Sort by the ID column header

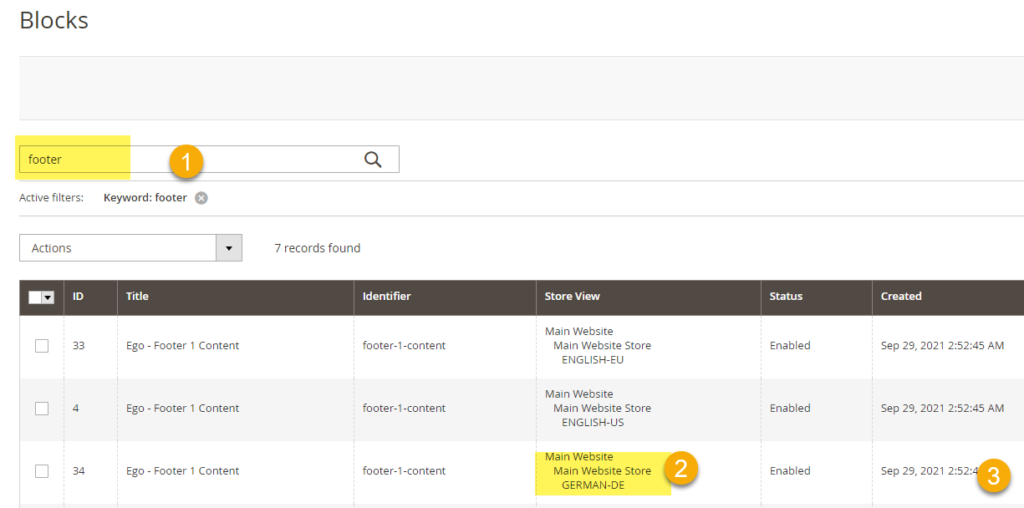point(78,297)
